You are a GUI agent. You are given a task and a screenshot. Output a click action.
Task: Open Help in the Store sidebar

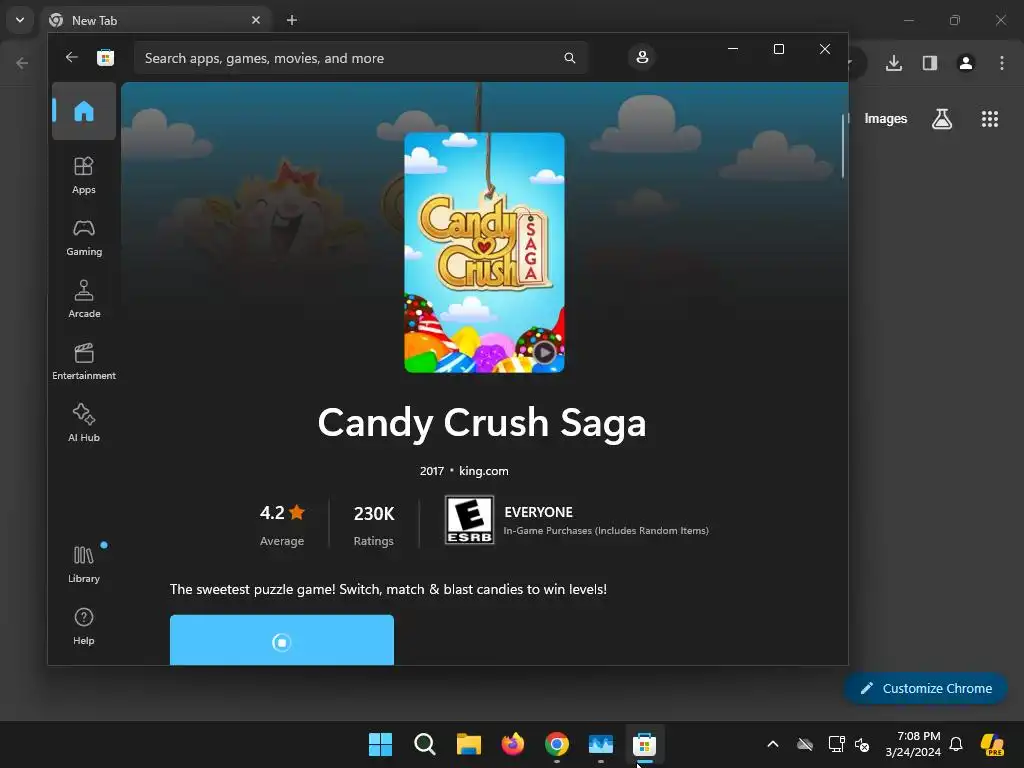coord(84,626)
